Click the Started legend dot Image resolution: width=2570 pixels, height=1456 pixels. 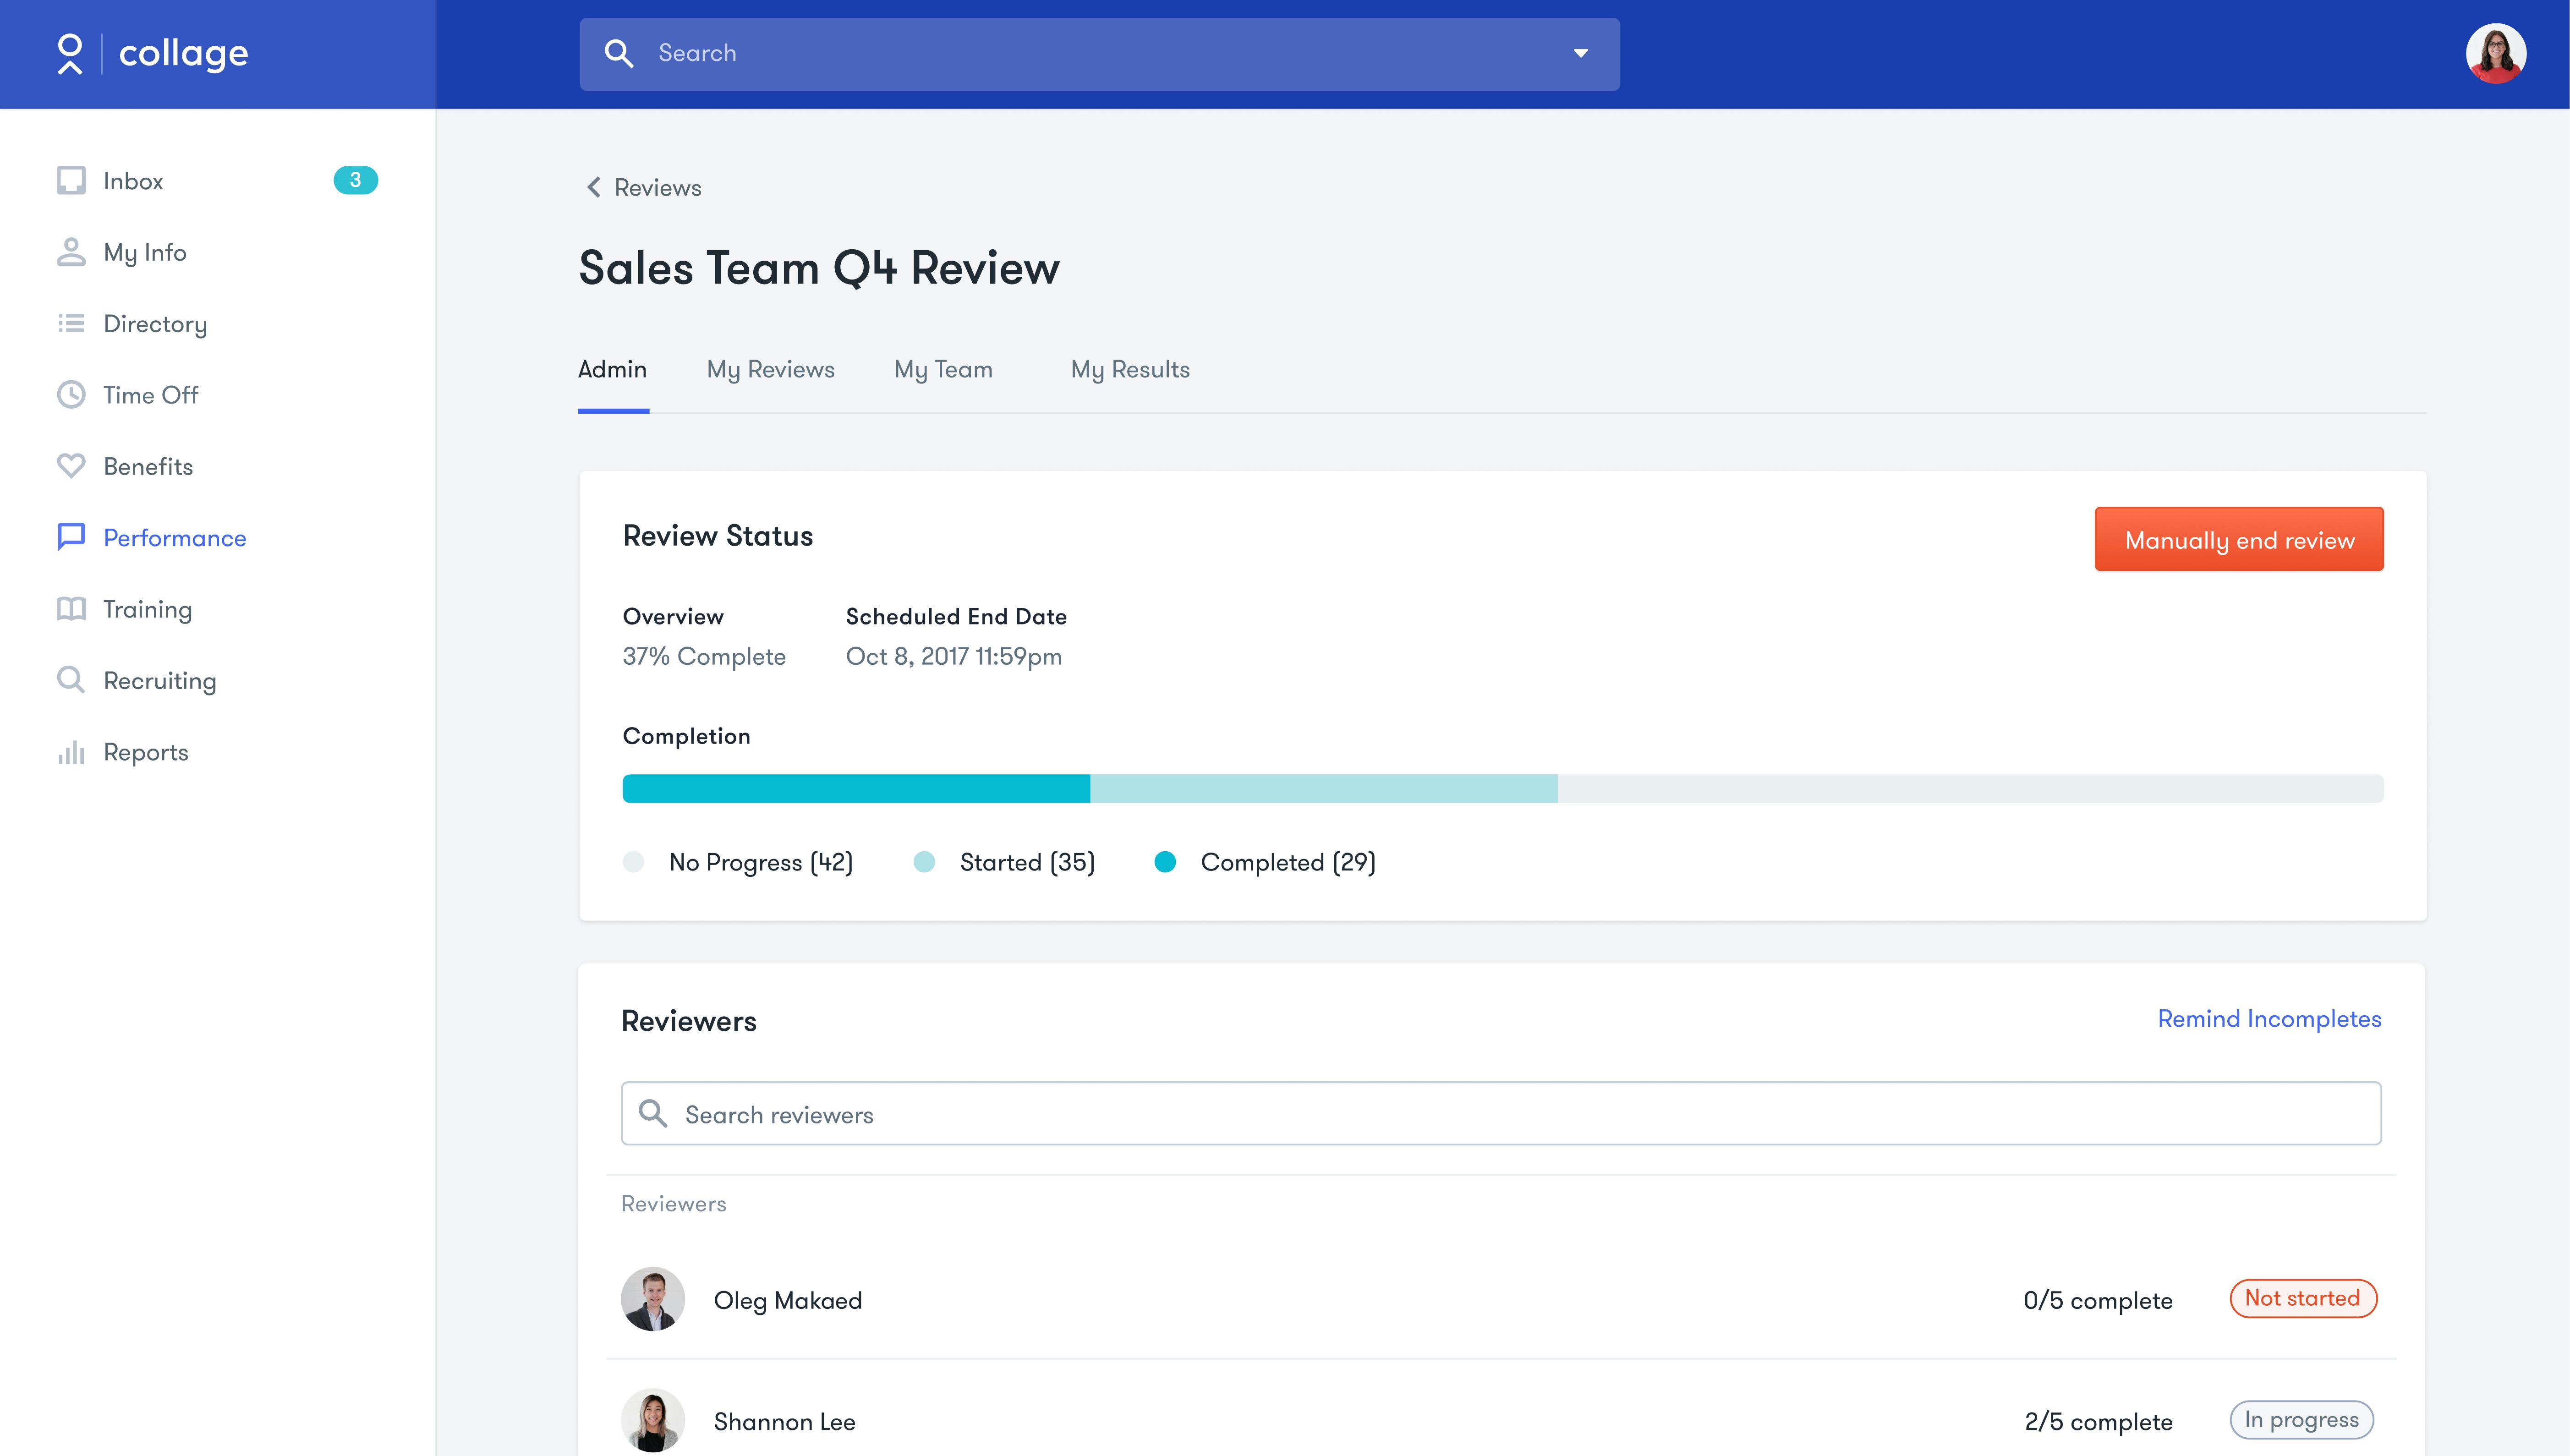pos(924,862)
